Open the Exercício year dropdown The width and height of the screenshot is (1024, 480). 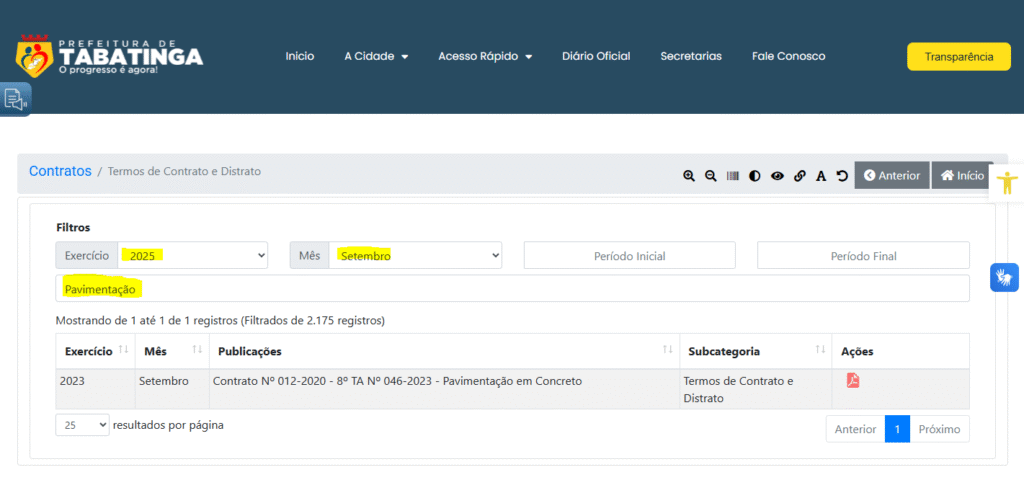(x=193, y=256)
